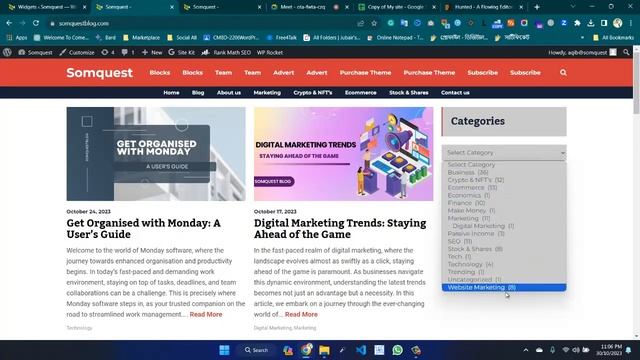This screenshot has height=360, width=640.
Task: Open the share page icon in address bar
Action: click(x=360, y=23)
